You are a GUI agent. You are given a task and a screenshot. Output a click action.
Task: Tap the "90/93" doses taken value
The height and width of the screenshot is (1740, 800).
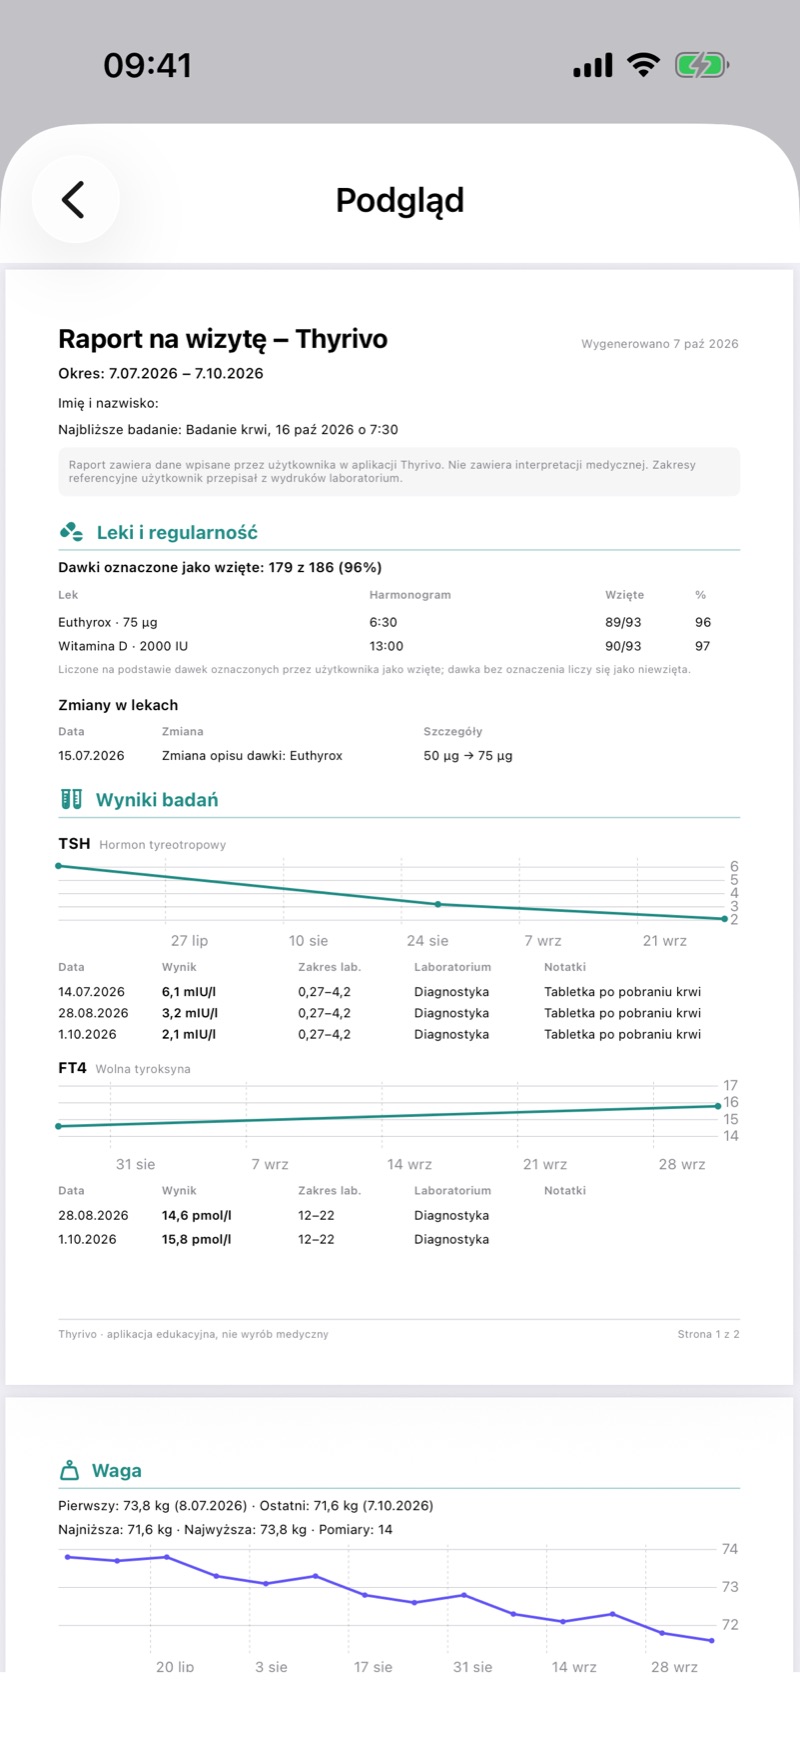[623, 646]
